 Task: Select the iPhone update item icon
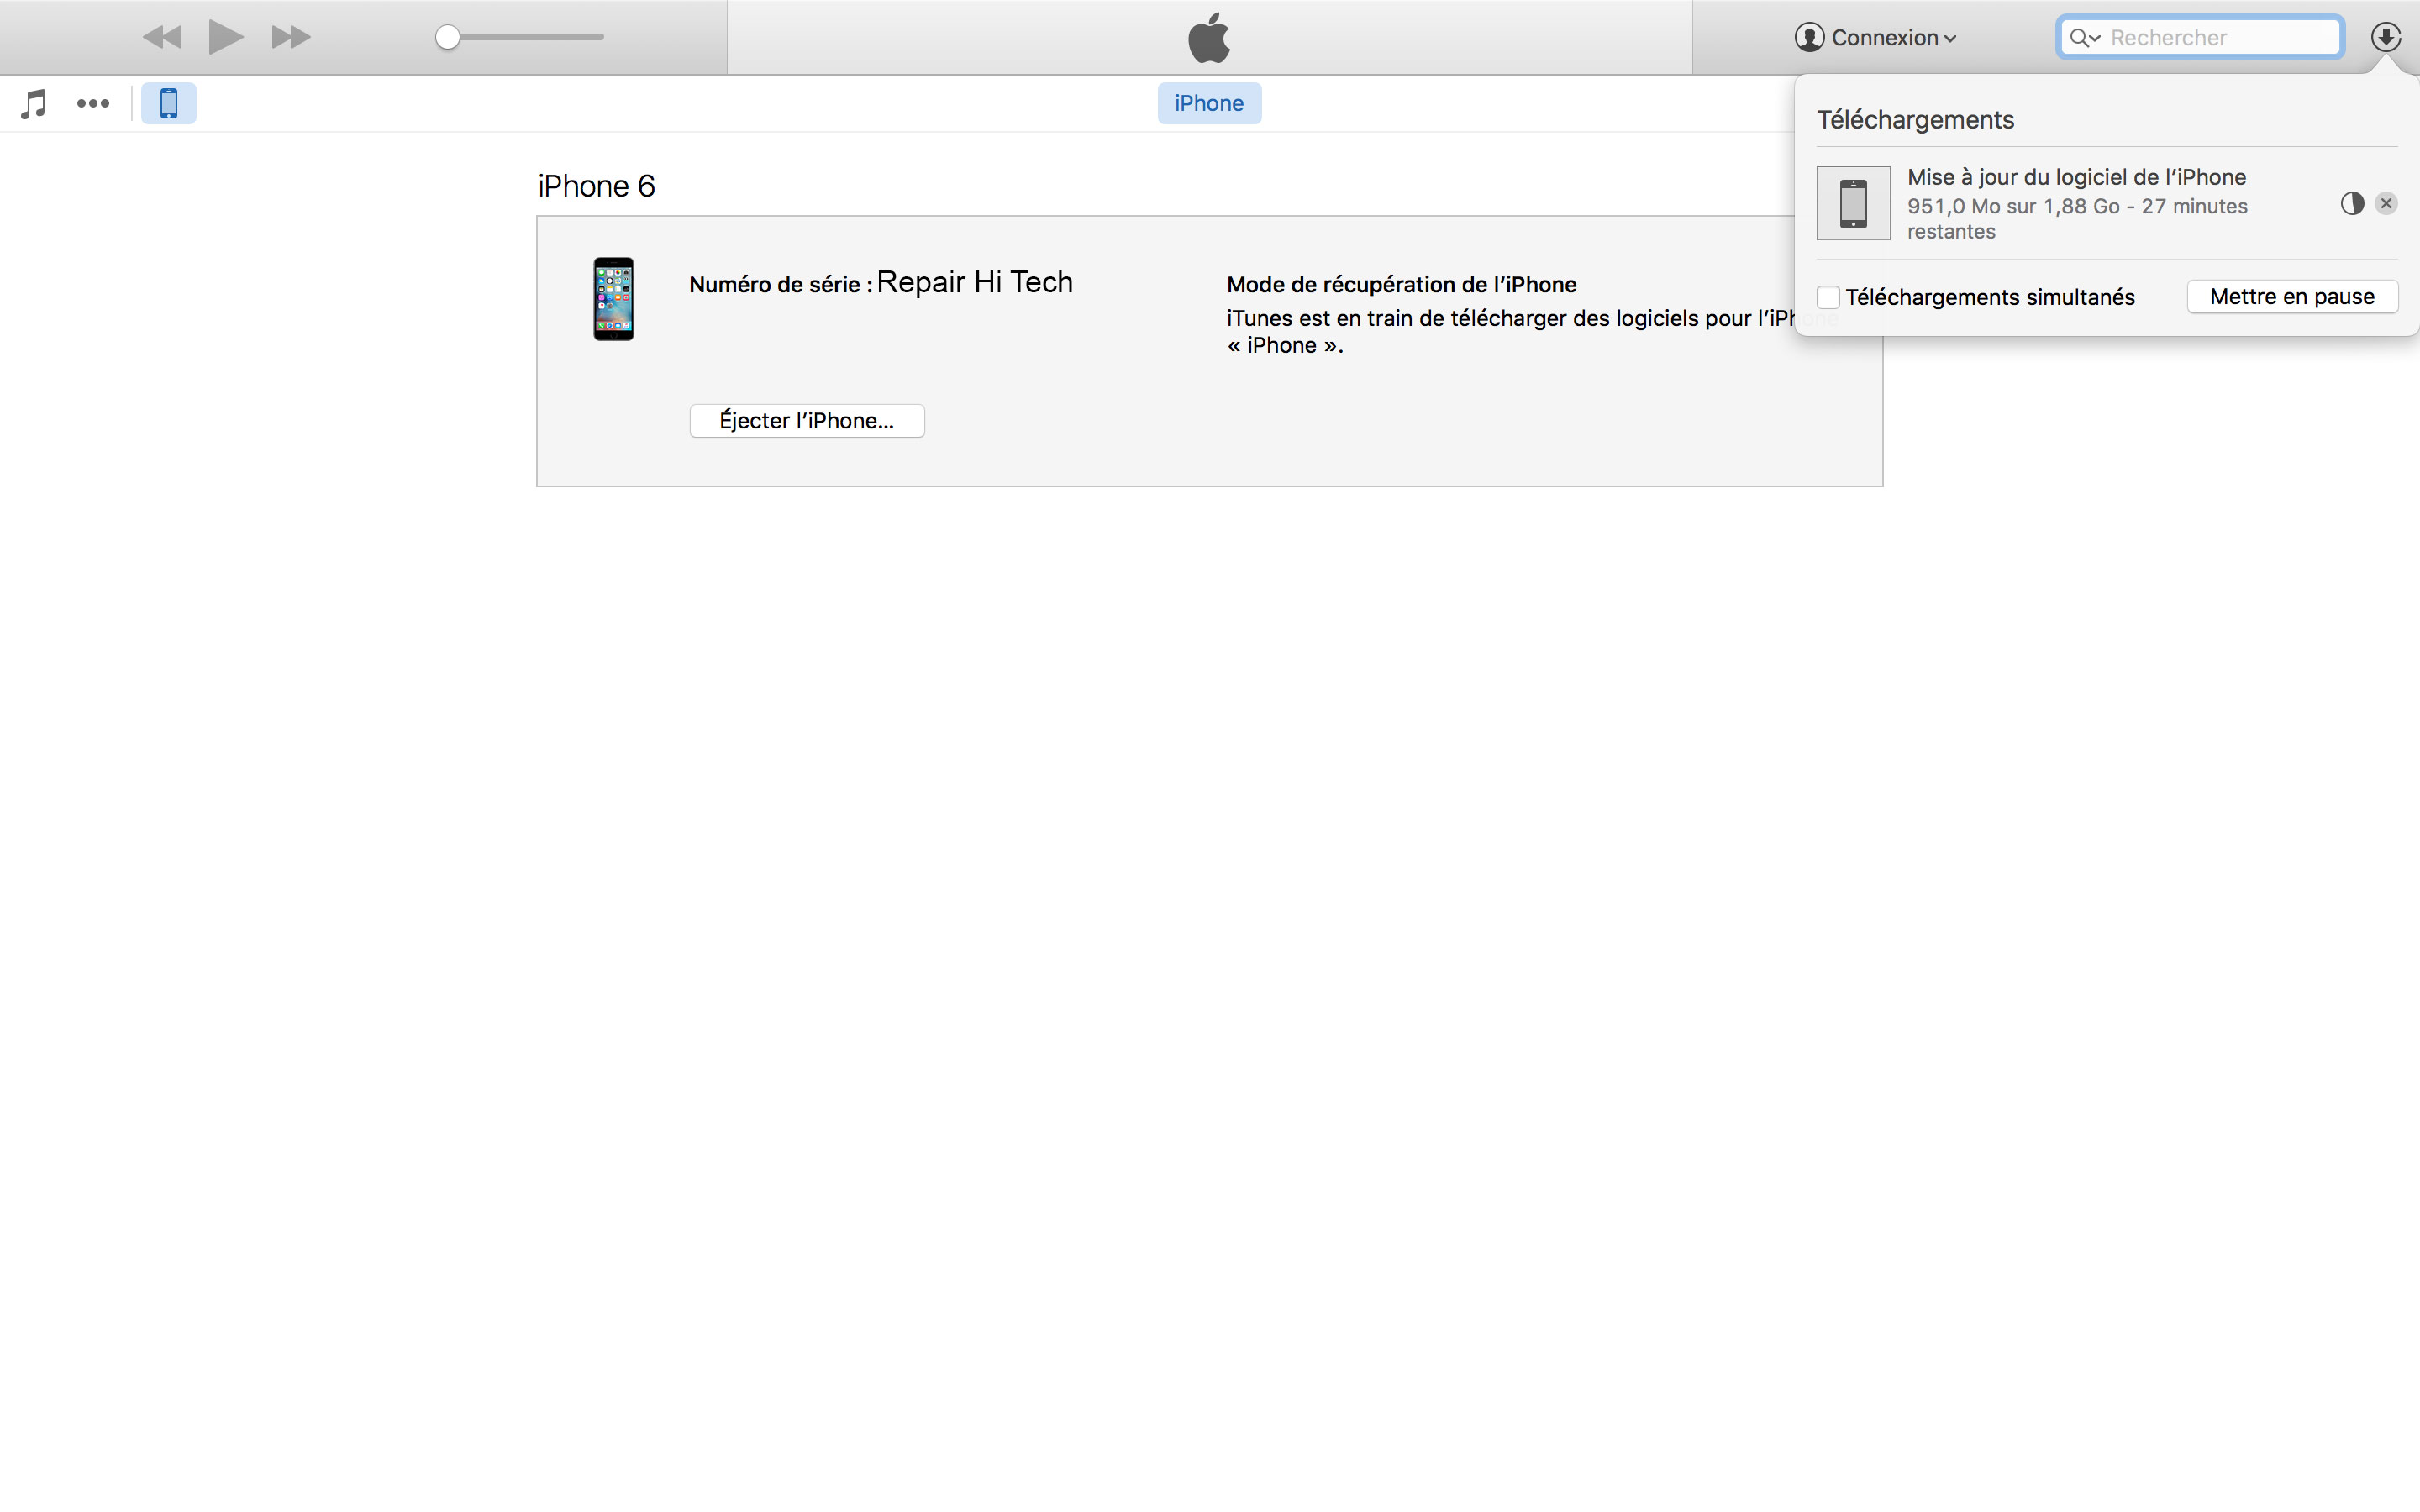pos(1852,203)
